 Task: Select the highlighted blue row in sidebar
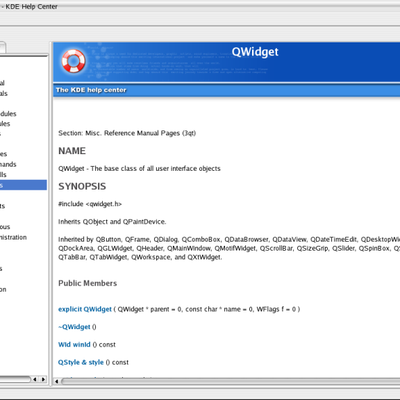pos(23,185)
